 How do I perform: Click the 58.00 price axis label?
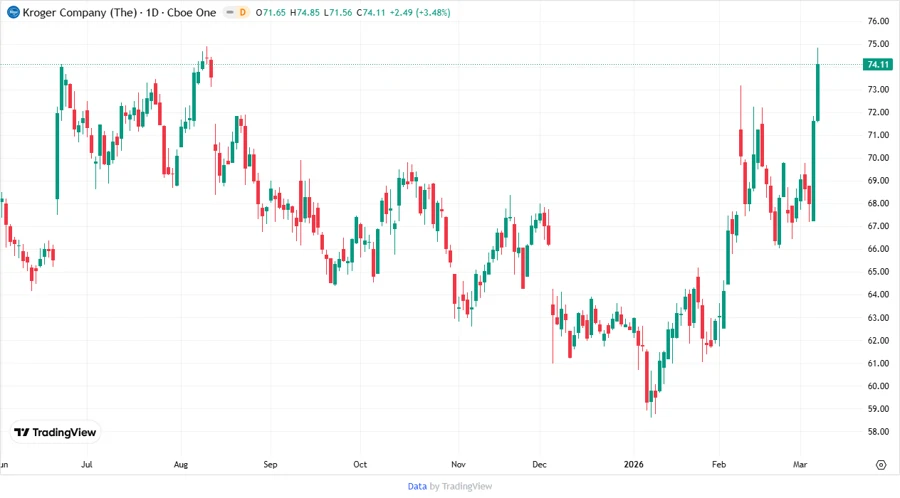click(878, 432)
